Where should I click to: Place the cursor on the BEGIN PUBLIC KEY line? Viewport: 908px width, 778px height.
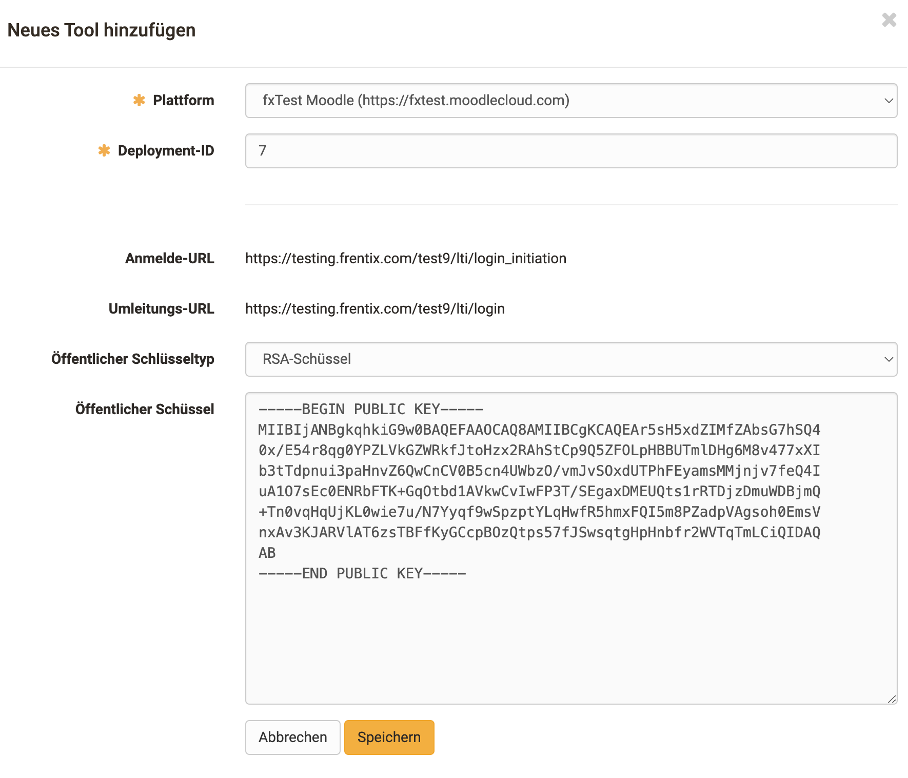370,410
